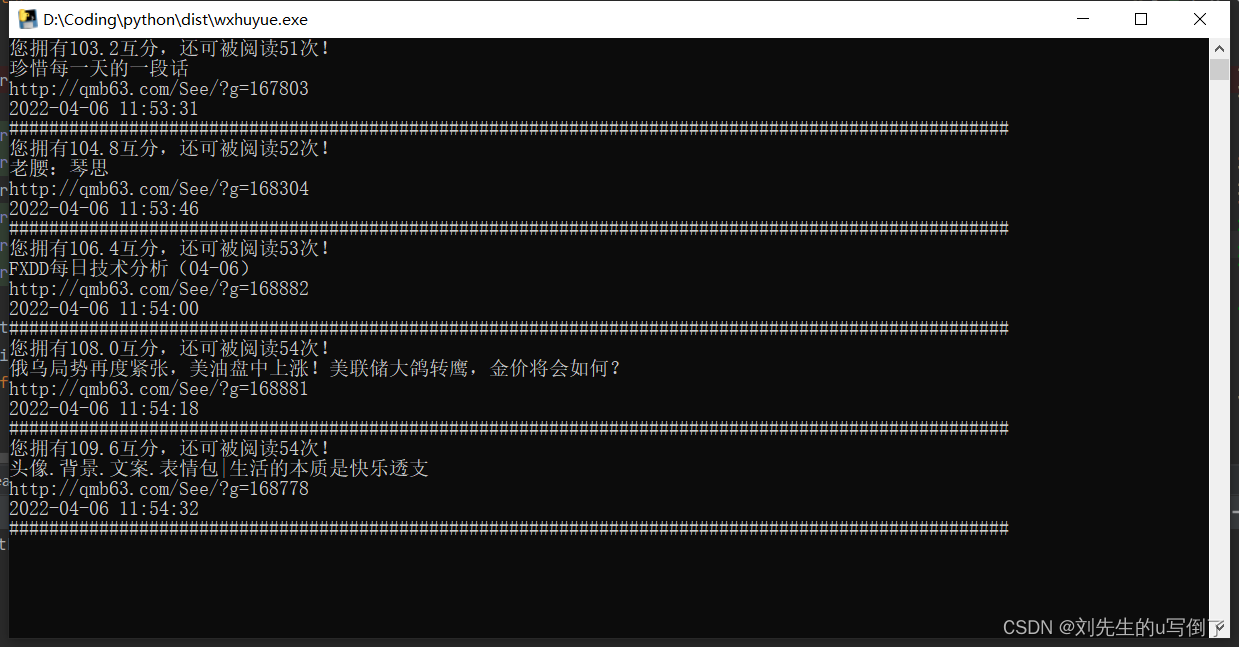Click URL ending in g=168778
Image resolution: width=1239 pixels, height=647 pixels.
click(159, 489)
